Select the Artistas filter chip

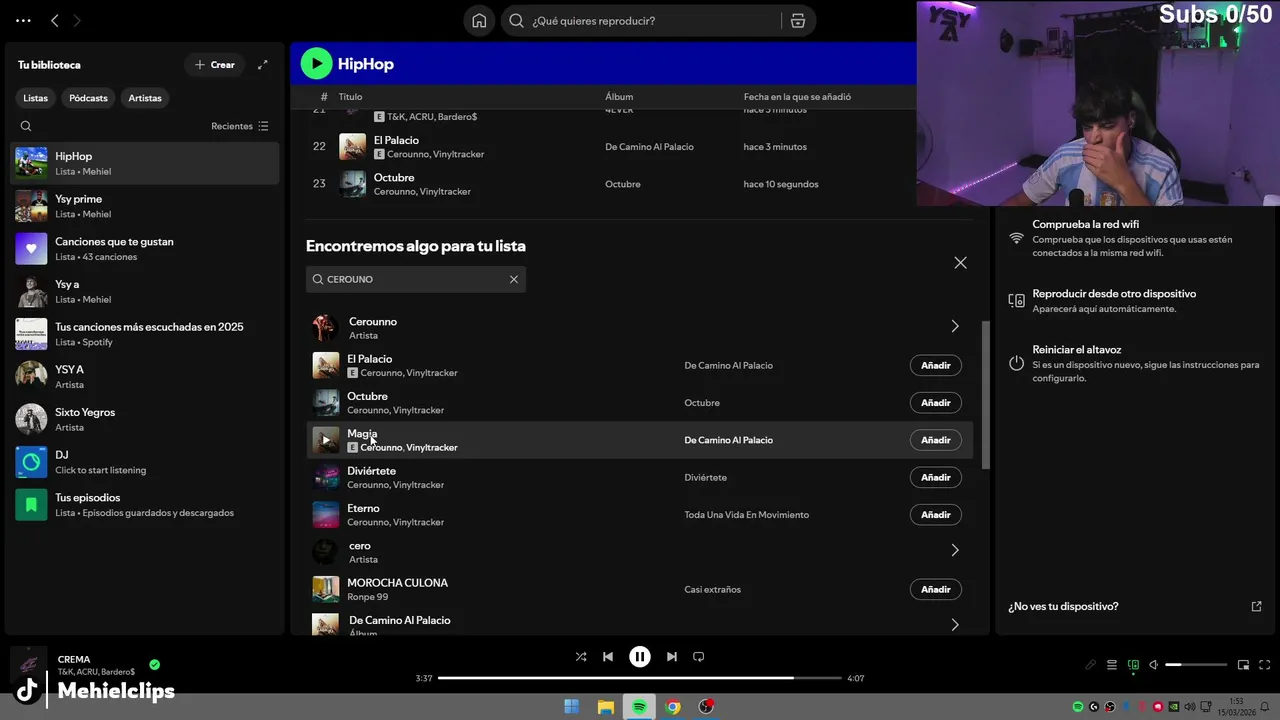click(x=145, y=98)
